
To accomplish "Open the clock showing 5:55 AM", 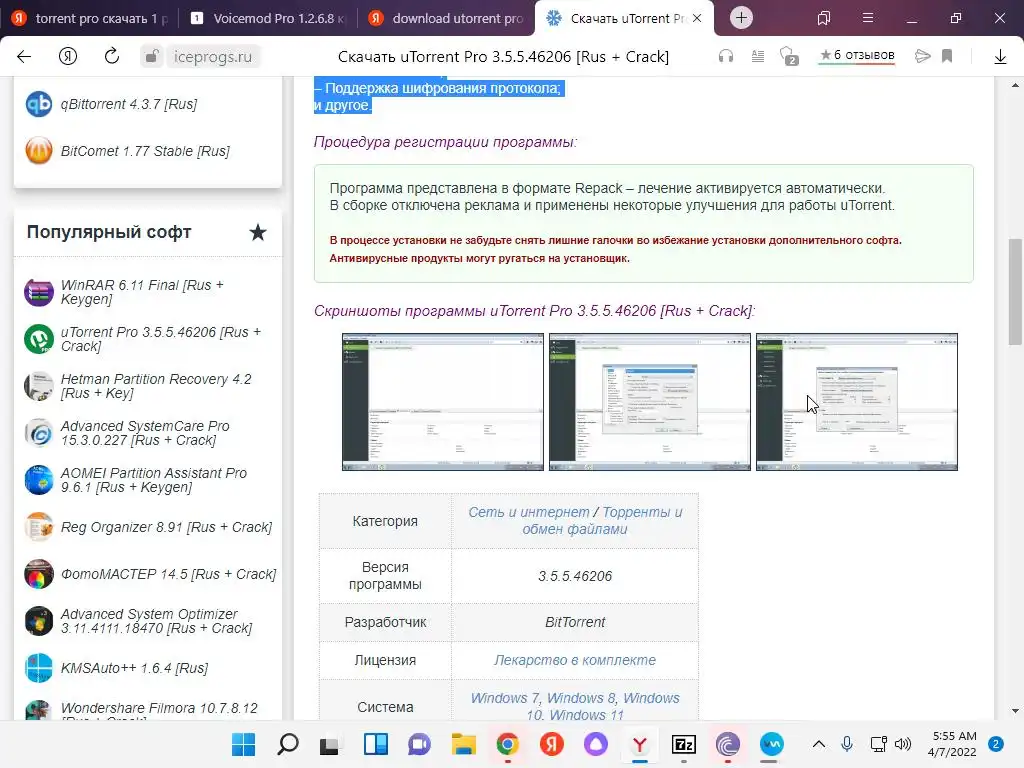I will (x=952, y=744).
